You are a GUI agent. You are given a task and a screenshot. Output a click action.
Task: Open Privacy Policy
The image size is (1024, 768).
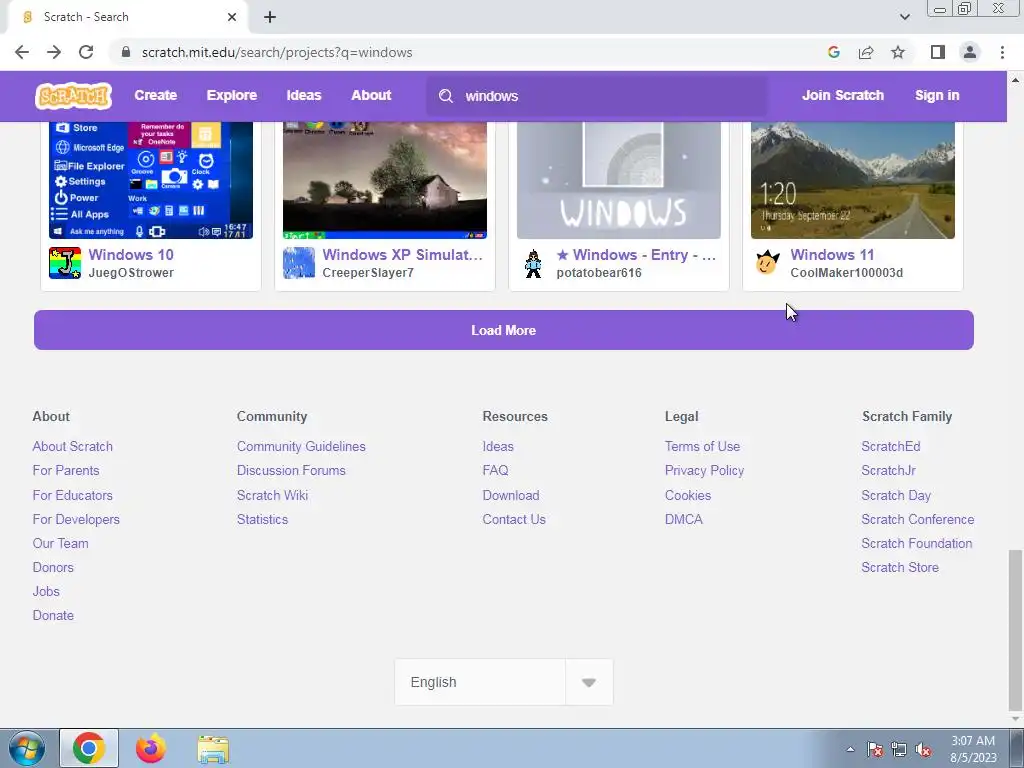[x=704, y=470]
